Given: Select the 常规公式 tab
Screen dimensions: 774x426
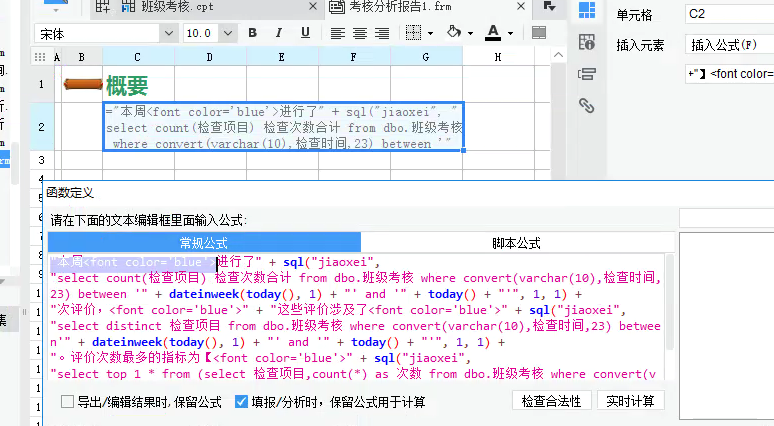Looking at the screenshot, I should pos(204,243).
